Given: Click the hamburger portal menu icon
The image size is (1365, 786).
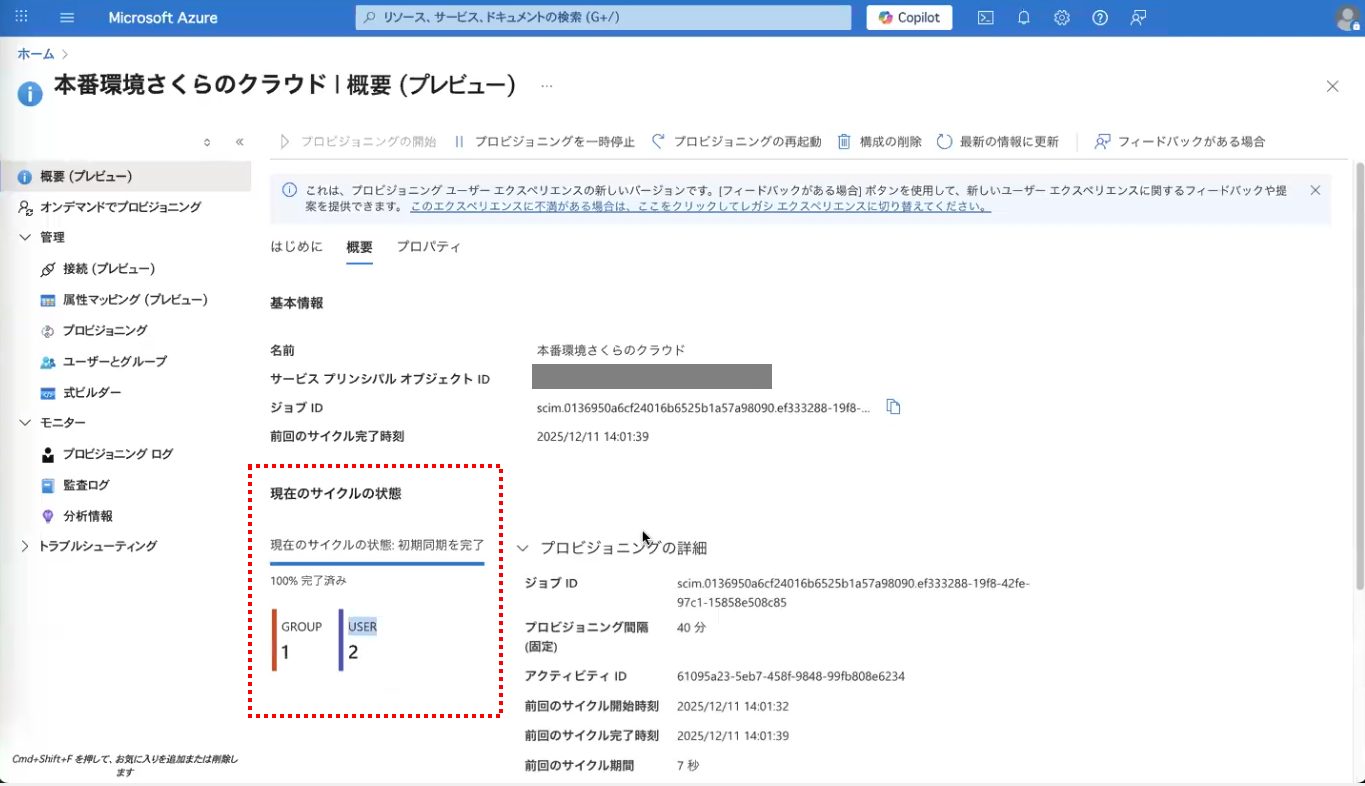Looking at the screenshot, I should pyautogui.click(x=67, y=18).
